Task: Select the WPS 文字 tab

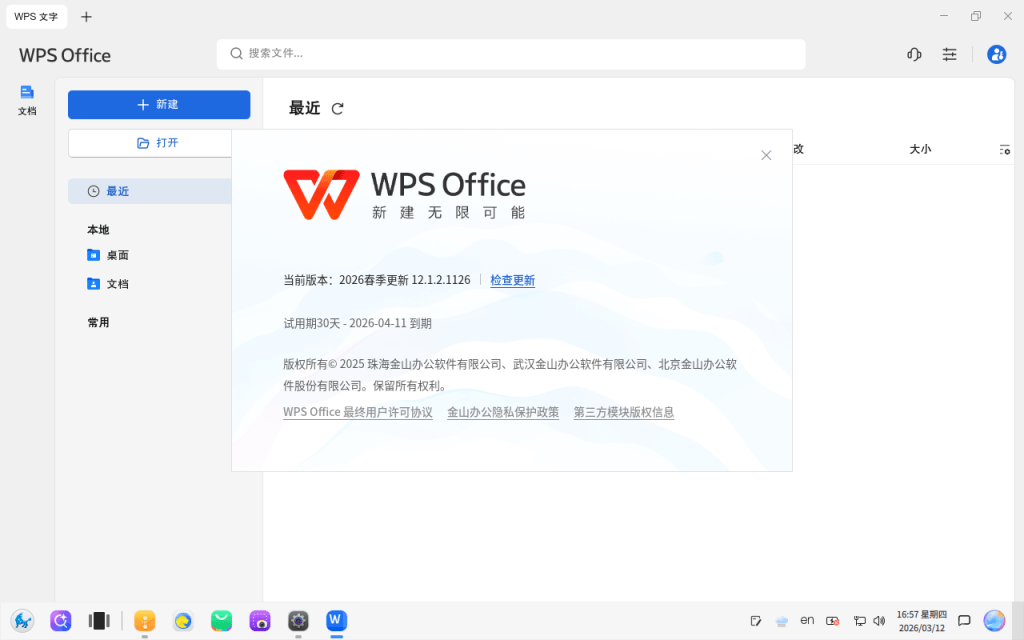Action: tap(37, 16)
